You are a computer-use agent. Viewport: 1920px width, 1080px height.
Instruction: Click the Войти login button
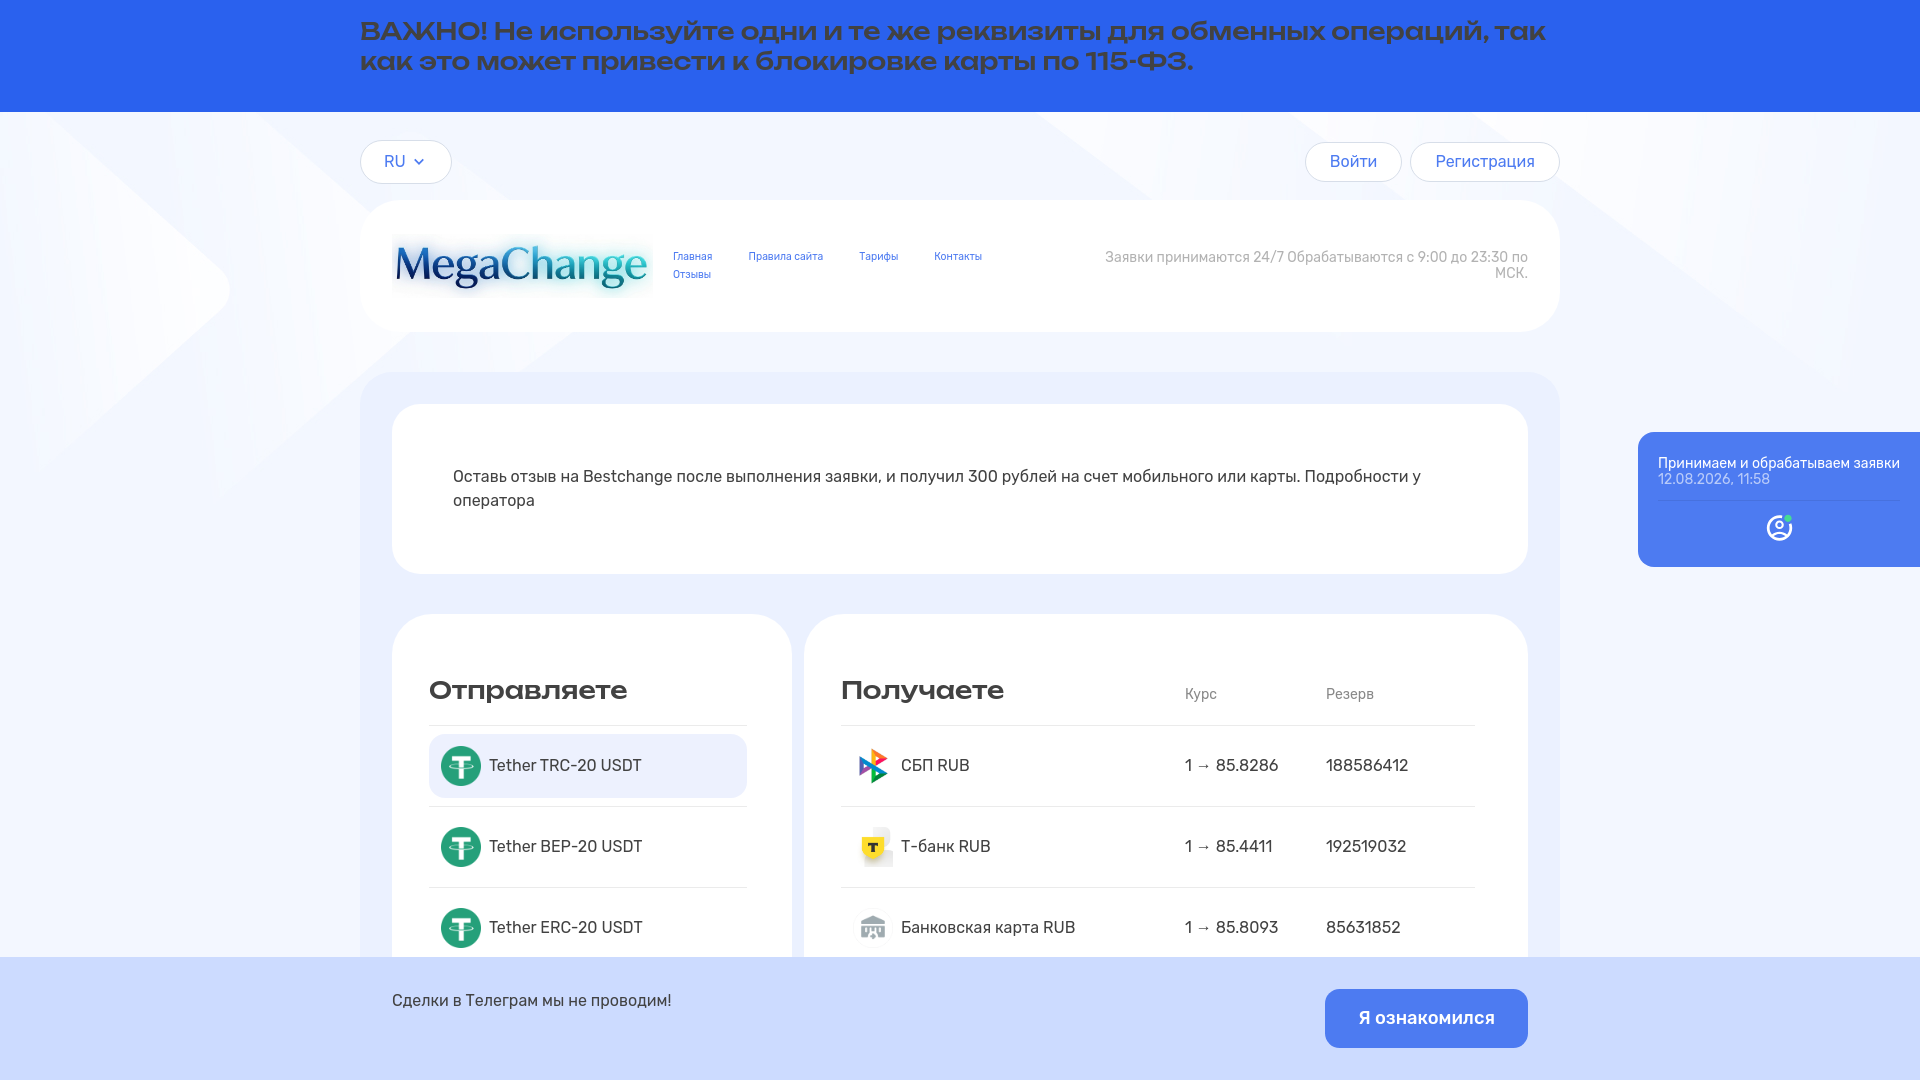pyautogui.click(x=1353, y=162)
